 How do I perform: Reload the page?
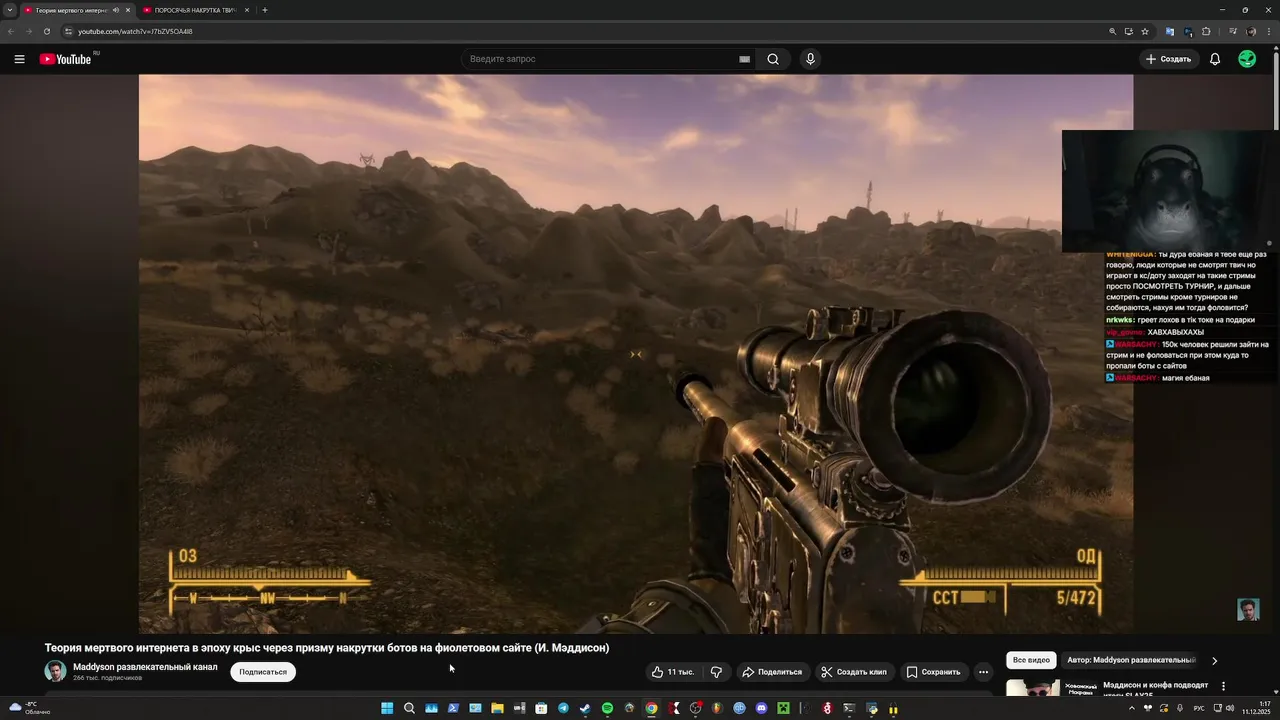46,31
